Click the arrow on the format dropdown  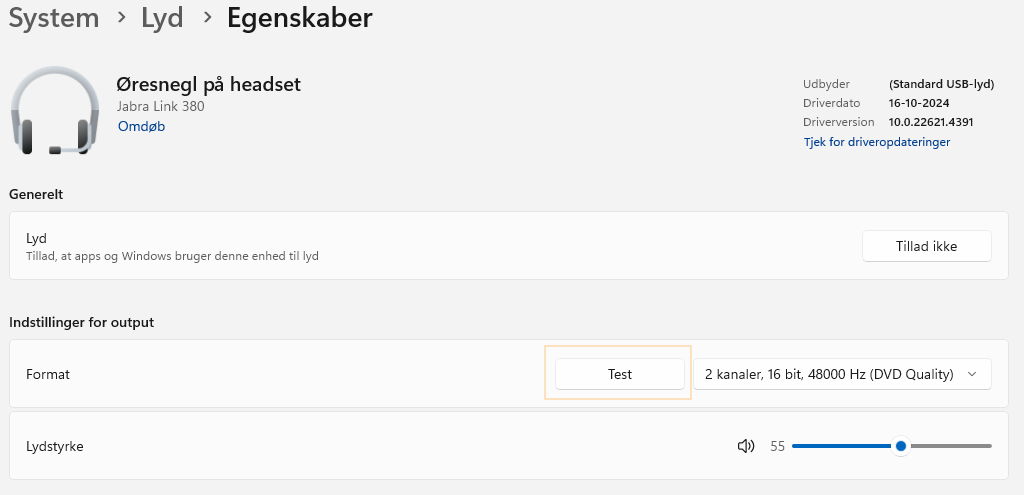pyautogui.click(x=972, y=374)
